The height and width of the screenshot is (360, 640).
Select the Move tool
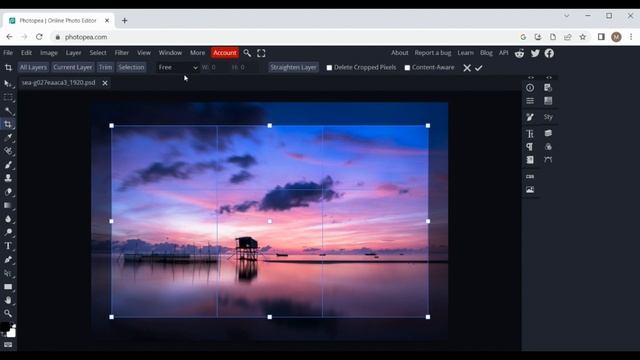click(8, 84)
